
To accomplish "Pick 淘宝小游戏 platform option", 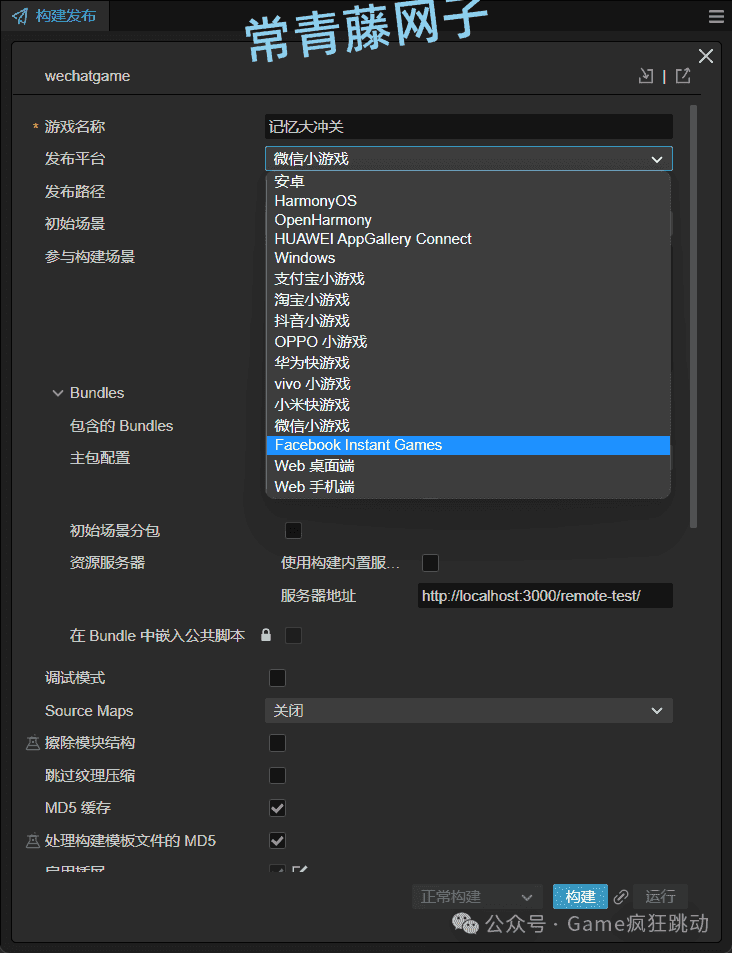I will click(x=468, y=300).
